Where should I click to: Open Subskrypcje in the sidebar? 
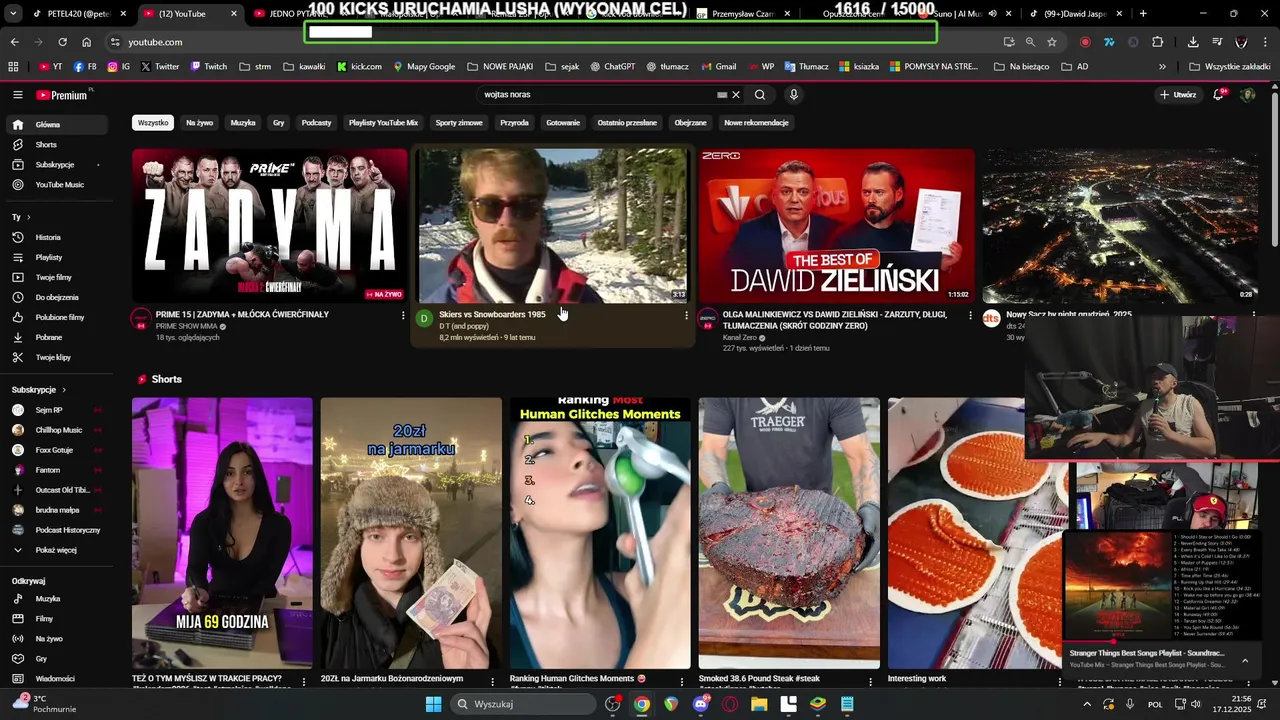[56, 165]
